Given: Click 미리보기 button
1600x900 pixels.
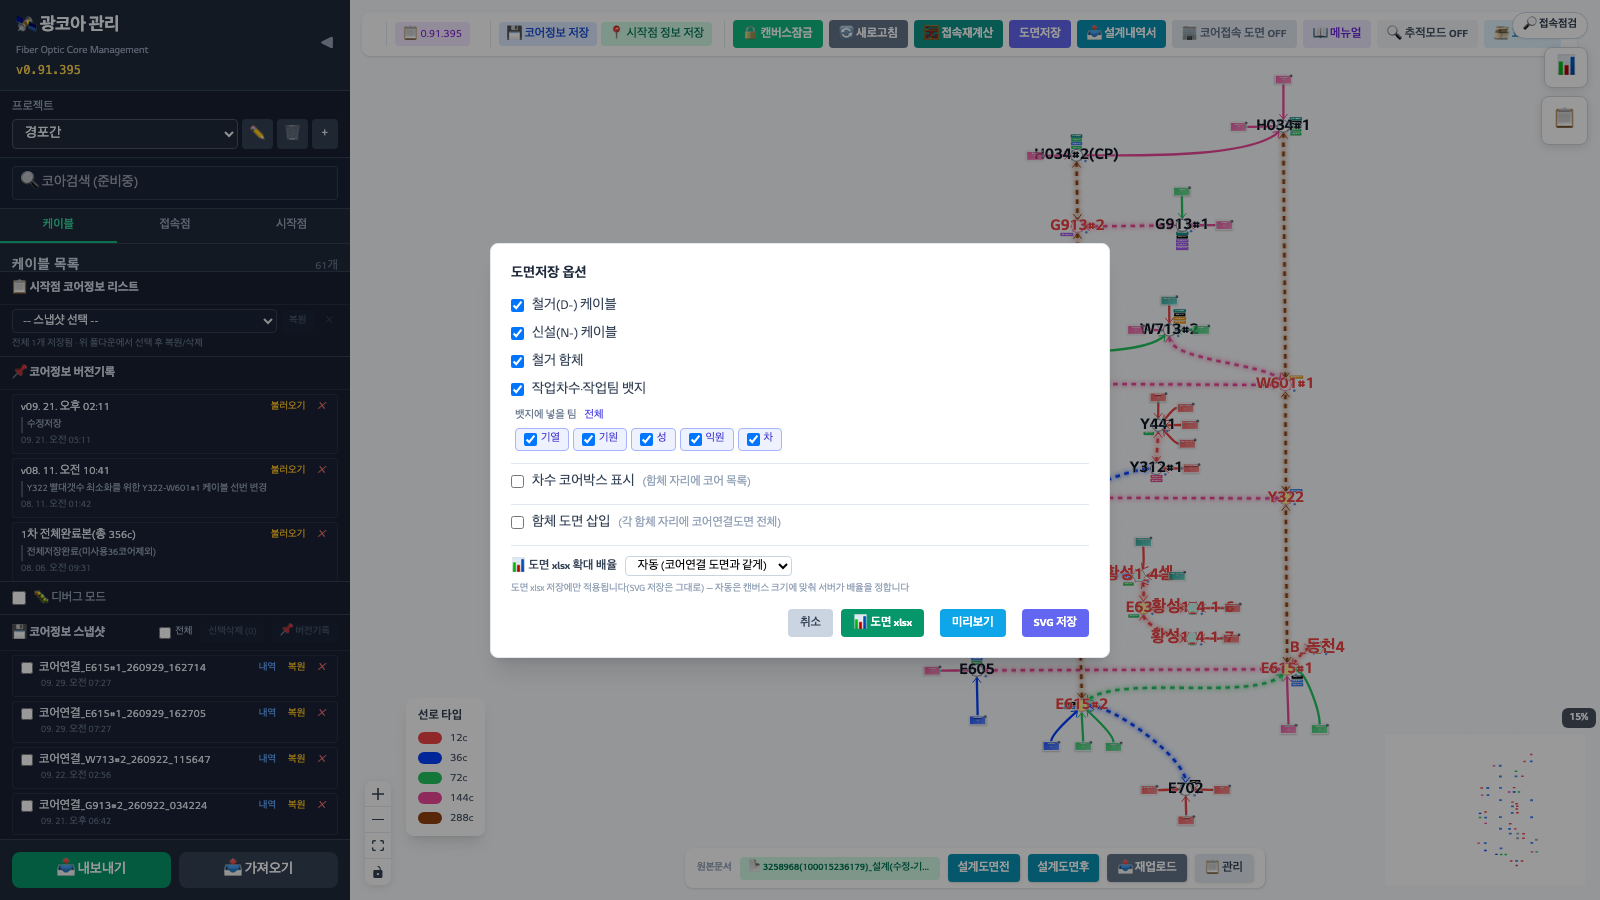Looking at the screenshot, I should [x=973, y=622].
